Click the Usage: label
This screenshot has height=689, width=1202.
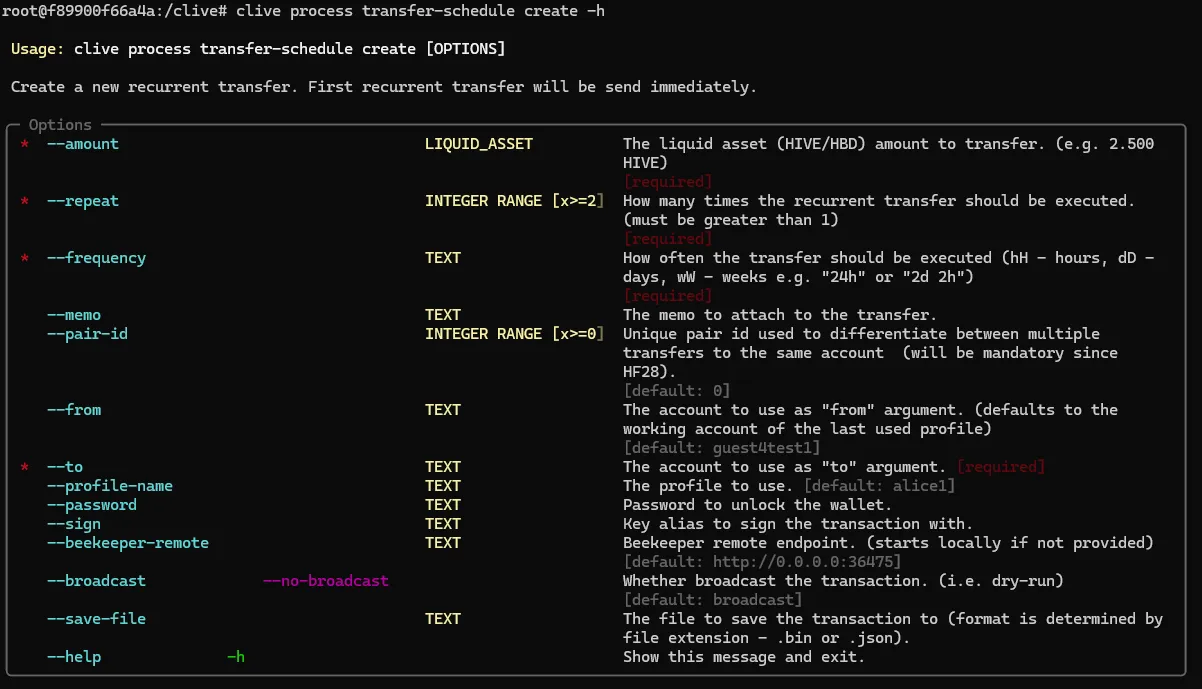(38, 49)
